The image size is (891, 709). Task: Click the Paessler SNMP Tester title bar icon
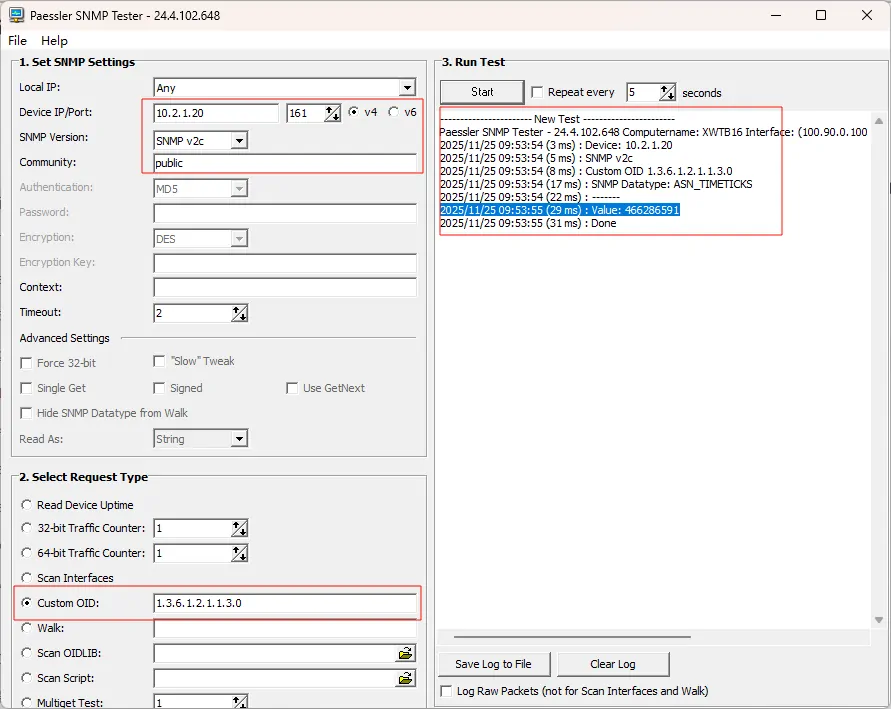tap(16, 15)
